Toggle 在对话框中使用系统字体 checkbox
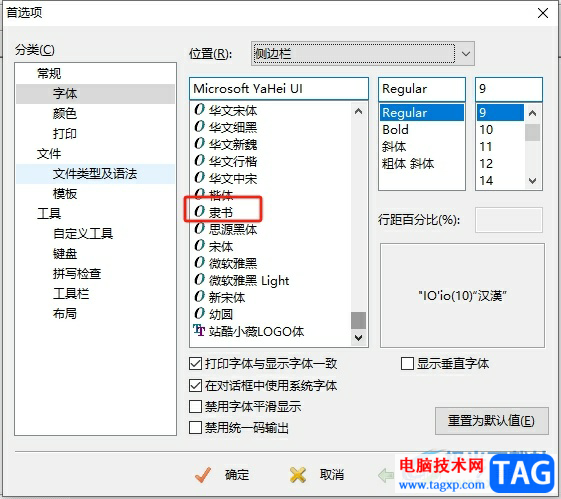This screenshot has width=561, height=499. (x=195, y=385)
